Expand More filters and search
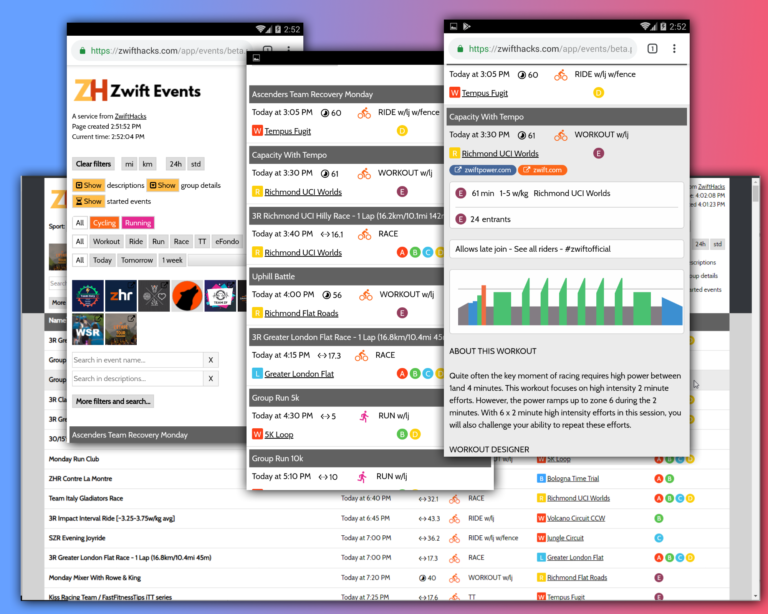This screenshot has width=768, height=614. (113, 401)
